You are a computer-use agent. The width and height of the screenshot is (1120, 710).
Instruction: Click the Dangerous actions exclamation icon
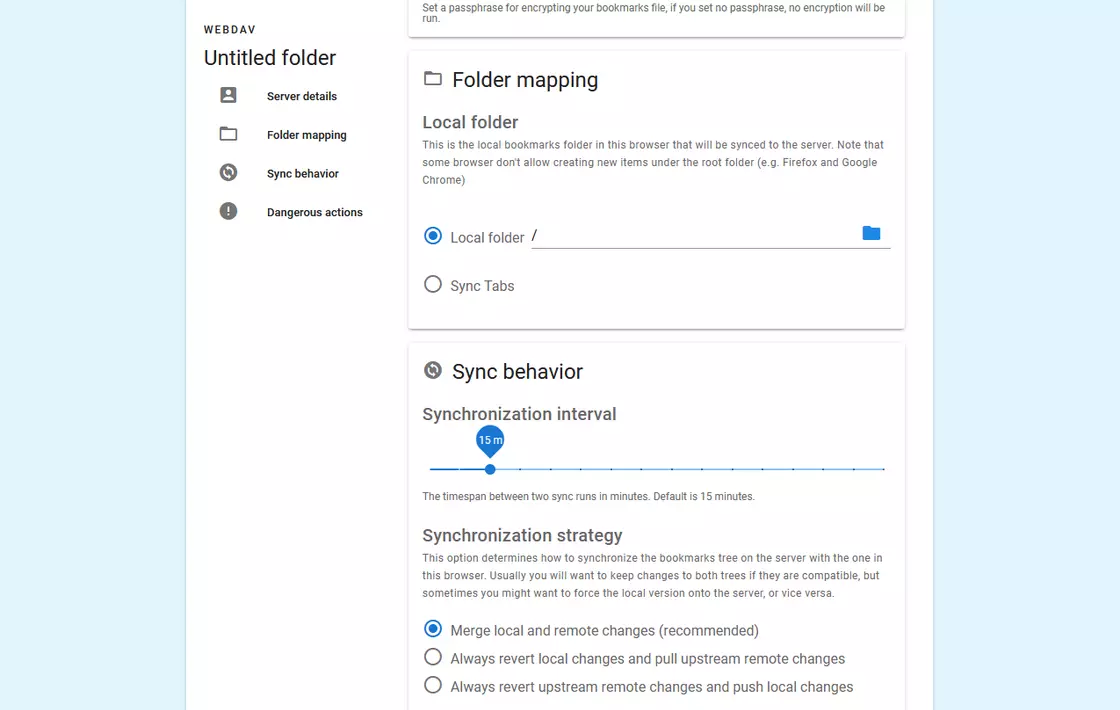click(x=228, y=211)
